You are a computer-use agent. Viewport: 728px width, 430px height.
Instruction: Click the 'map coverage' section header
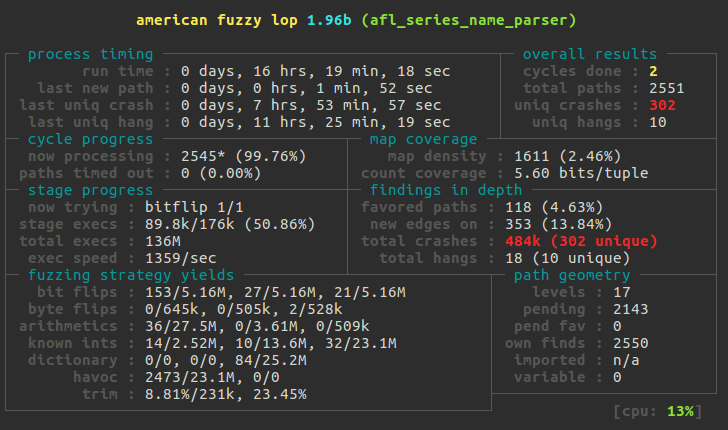(x=423, y=139)
